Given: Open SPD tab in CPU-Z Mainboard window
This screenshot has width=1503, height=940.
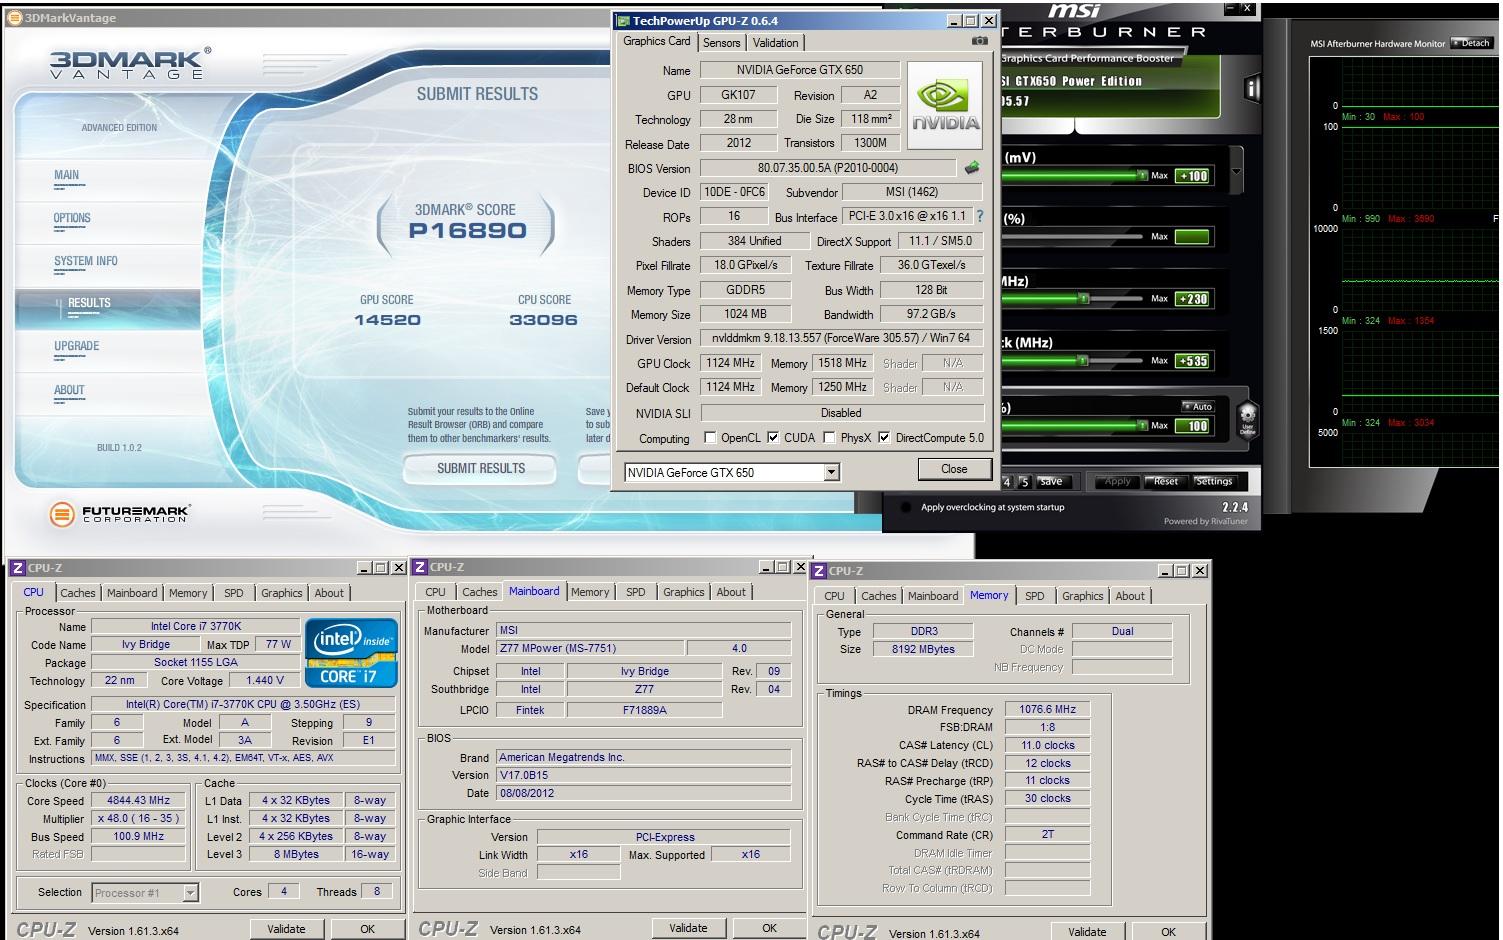Looking at the screenshot, I should (x=636, y=592).
